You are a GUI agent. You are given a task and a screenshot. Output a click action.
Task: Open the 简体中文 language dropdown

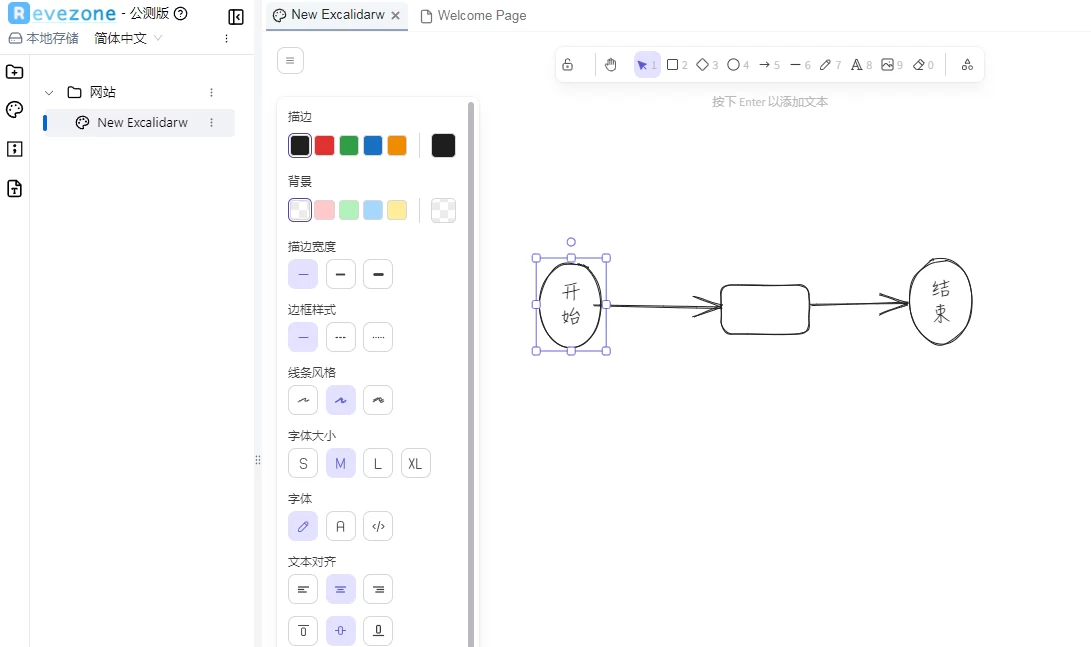[x=127, y=38]
